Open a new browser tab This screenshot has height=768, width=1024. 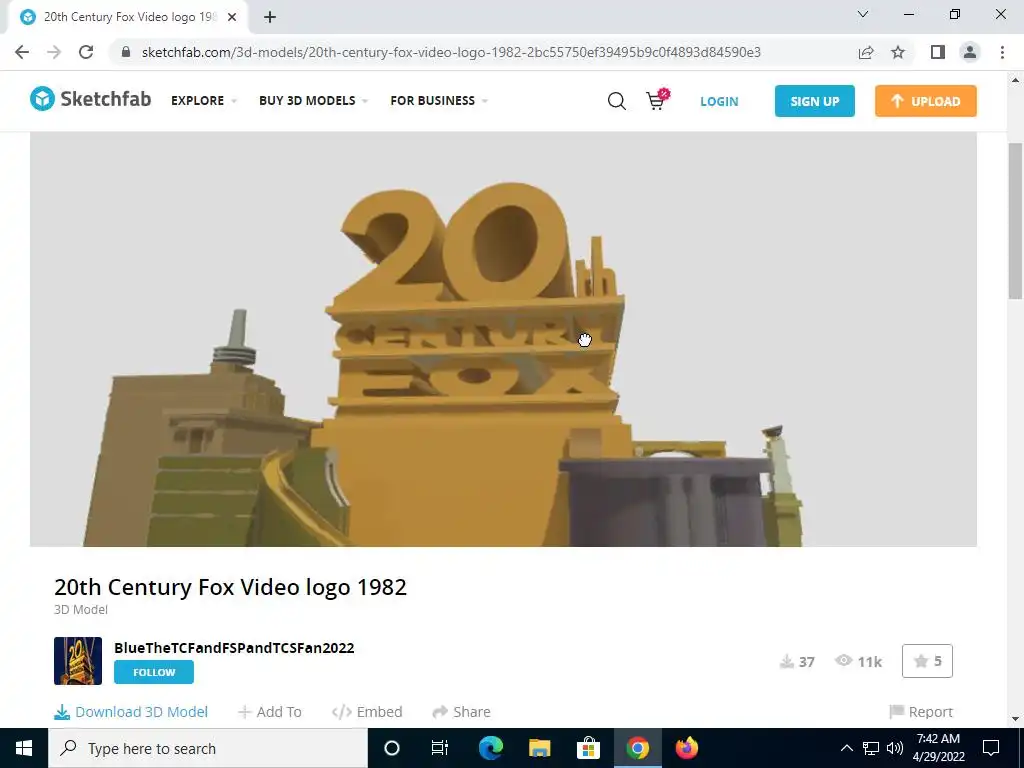coord(270,17)
